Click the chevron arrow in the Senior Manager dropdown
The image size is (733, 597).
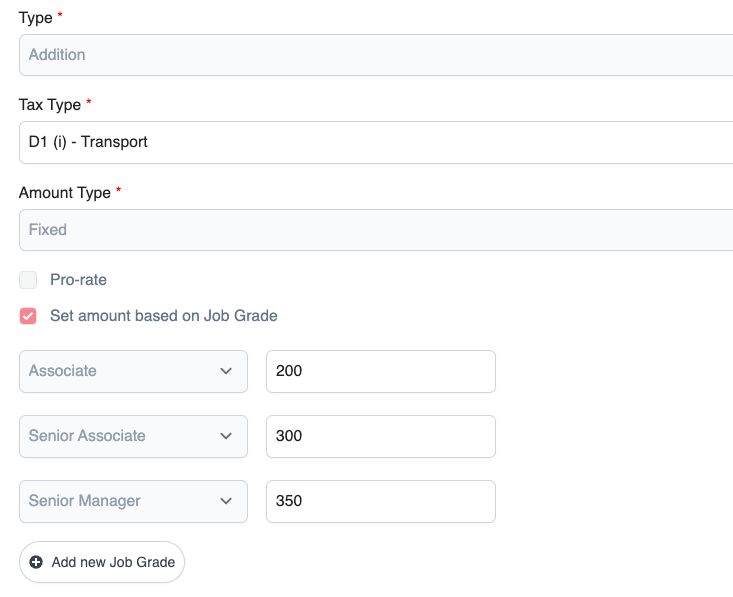click(x=225, y=501)
